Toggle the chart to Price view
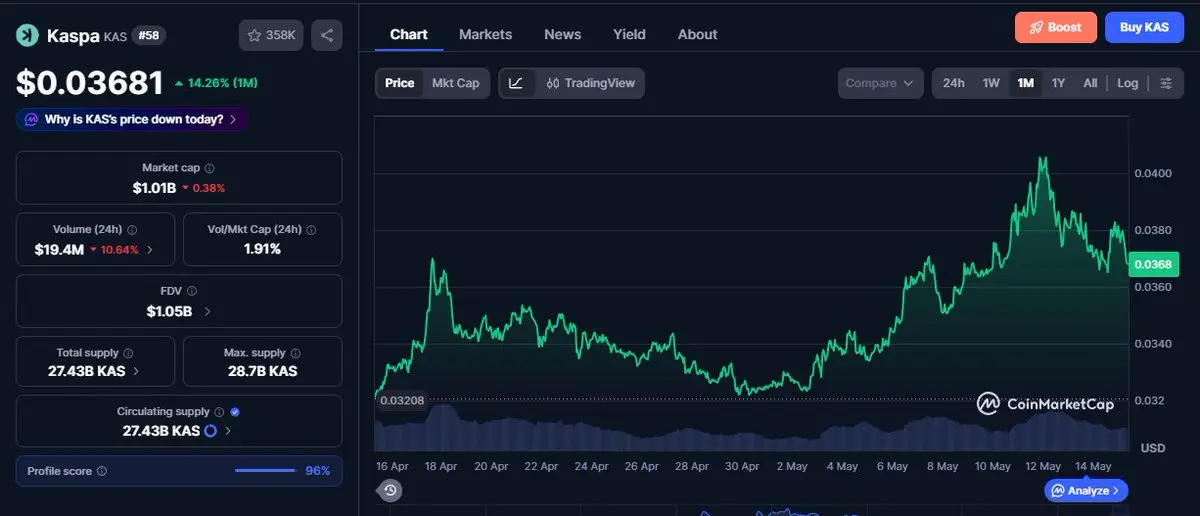The image size is (1200, 516). click(400, 83)
